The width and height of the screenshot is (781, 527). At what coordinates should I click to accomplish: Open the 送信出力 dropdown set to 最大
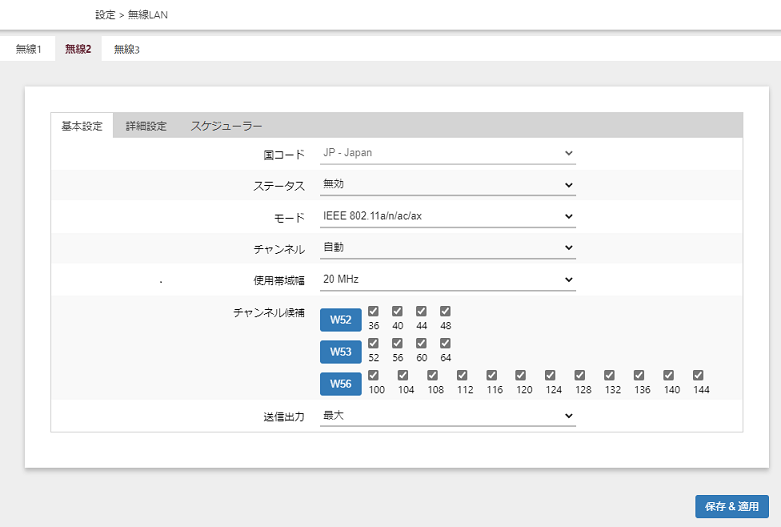pyautogui.click(x=448, y=415)
